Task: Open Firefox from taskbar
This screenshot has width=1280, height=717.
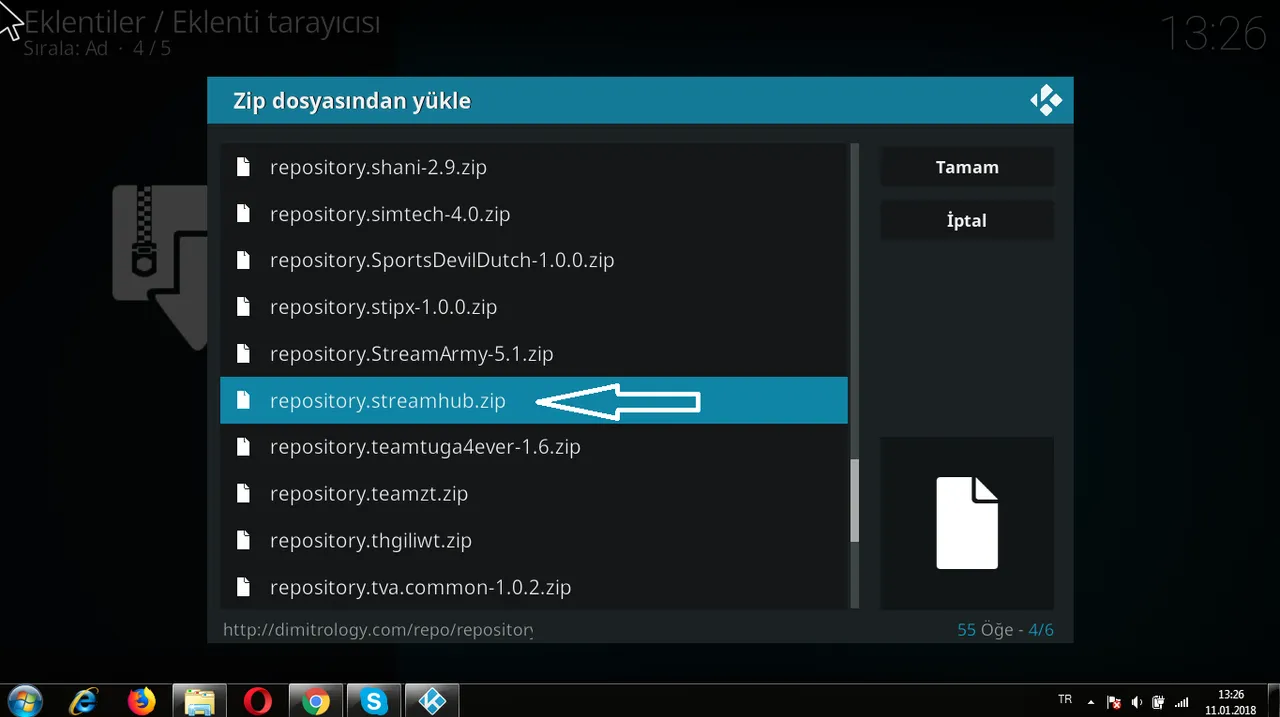Action: click(142, 701)
